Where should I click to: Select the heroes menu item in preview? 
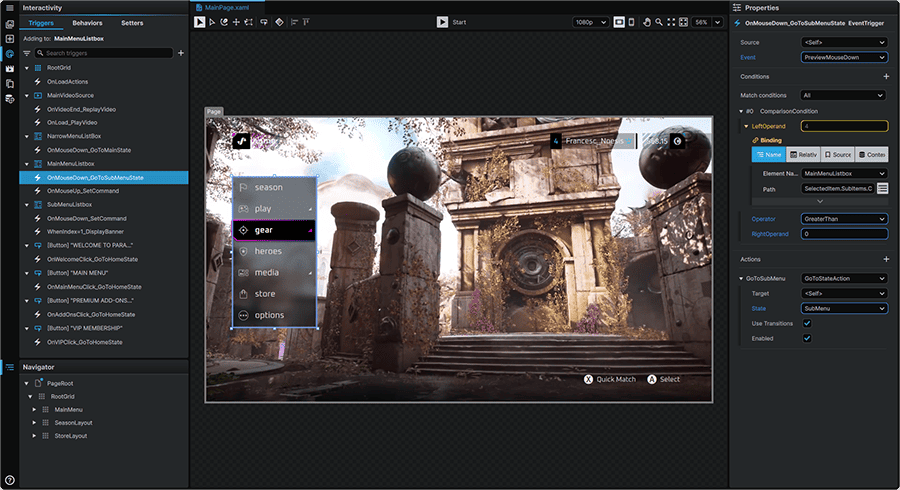(x=274, y=251)
